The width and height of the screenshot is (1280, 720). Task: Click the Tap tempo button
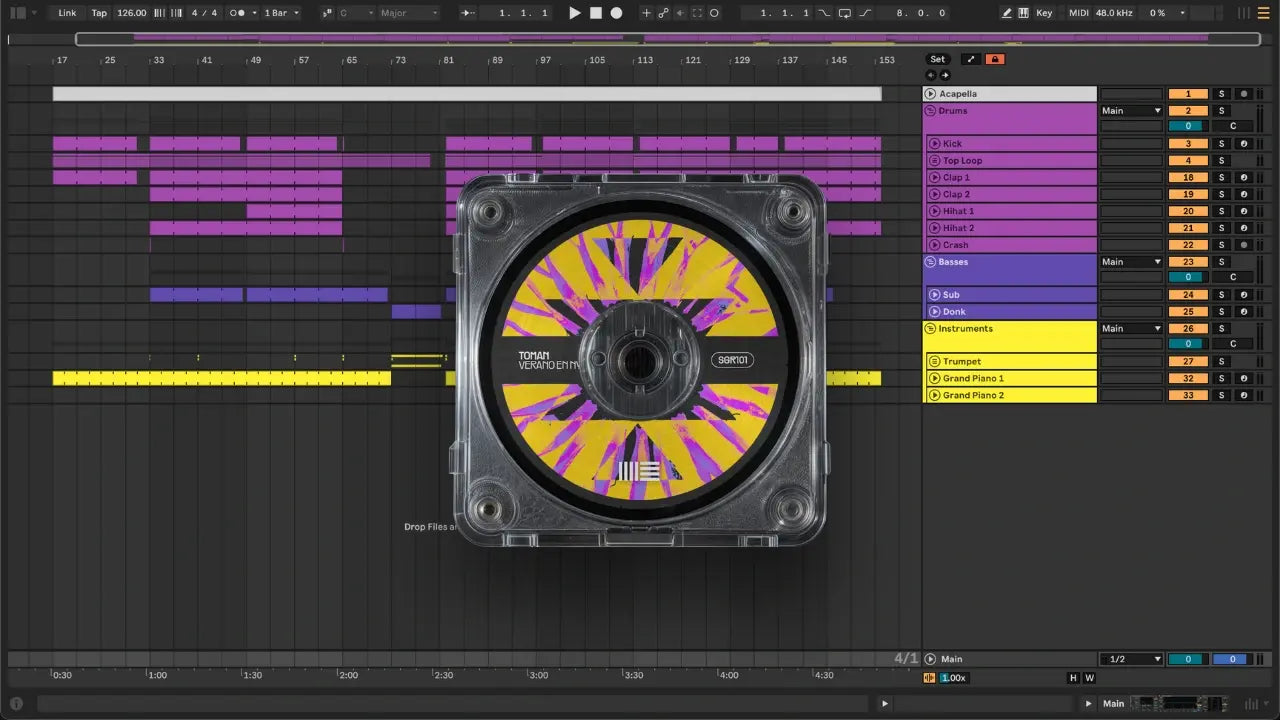[x=99, y=13]
